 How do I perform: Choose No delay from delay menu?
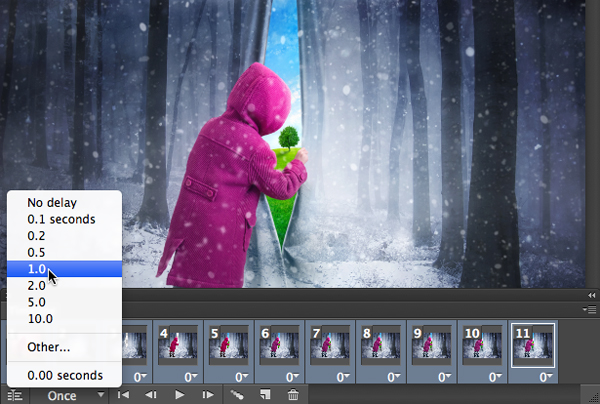pyautogui.click(x=64, y=202)
